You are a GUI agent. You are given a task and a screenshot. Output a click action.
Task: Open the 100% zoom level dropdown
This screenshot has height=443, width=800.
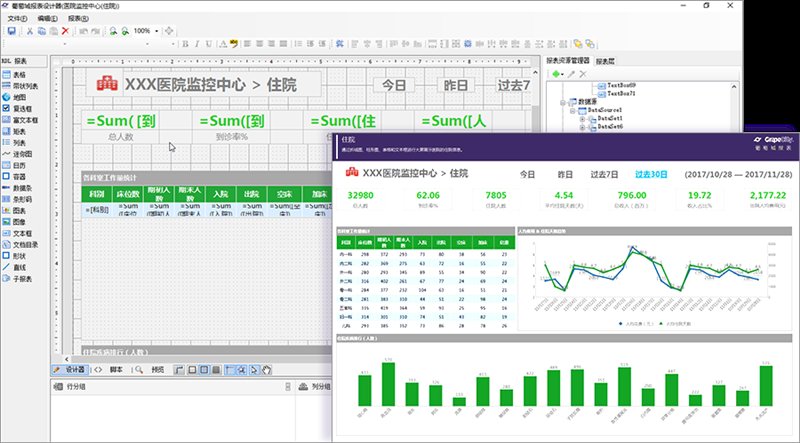pos(156,31)
